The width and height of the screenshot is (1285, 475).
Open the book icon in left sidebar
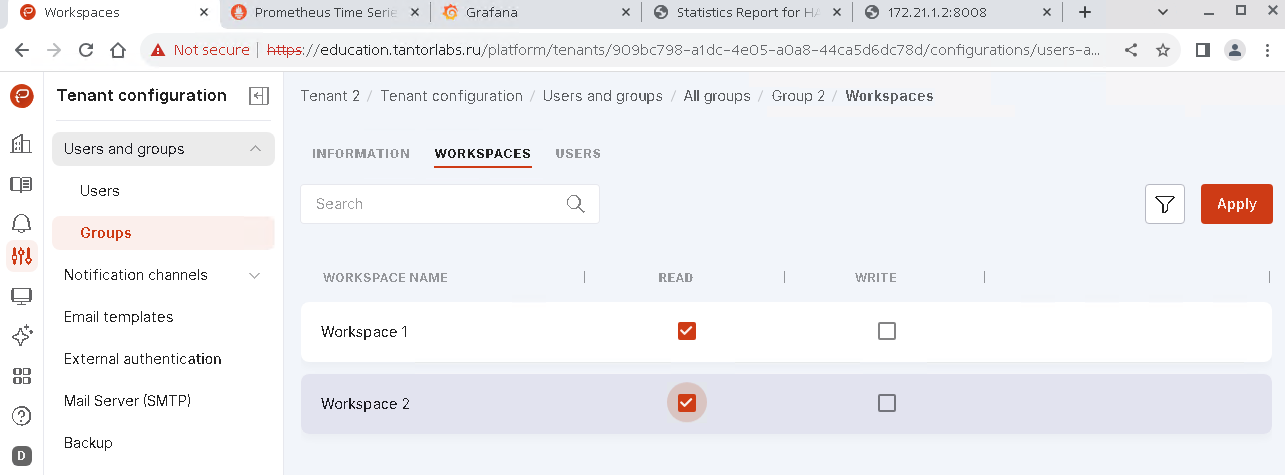pos(21,184)
